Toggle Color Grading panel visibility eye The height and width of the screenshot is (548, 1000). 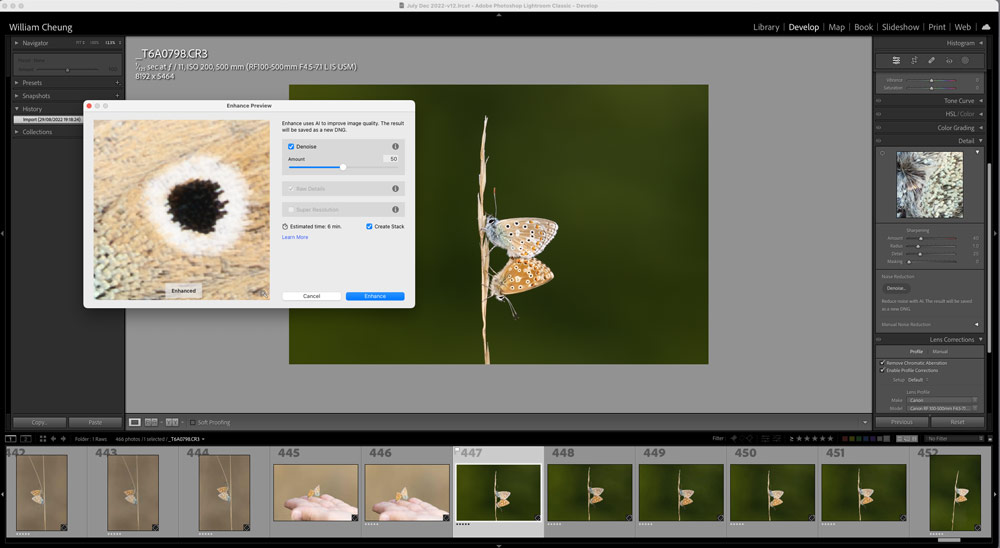(879, 128)
